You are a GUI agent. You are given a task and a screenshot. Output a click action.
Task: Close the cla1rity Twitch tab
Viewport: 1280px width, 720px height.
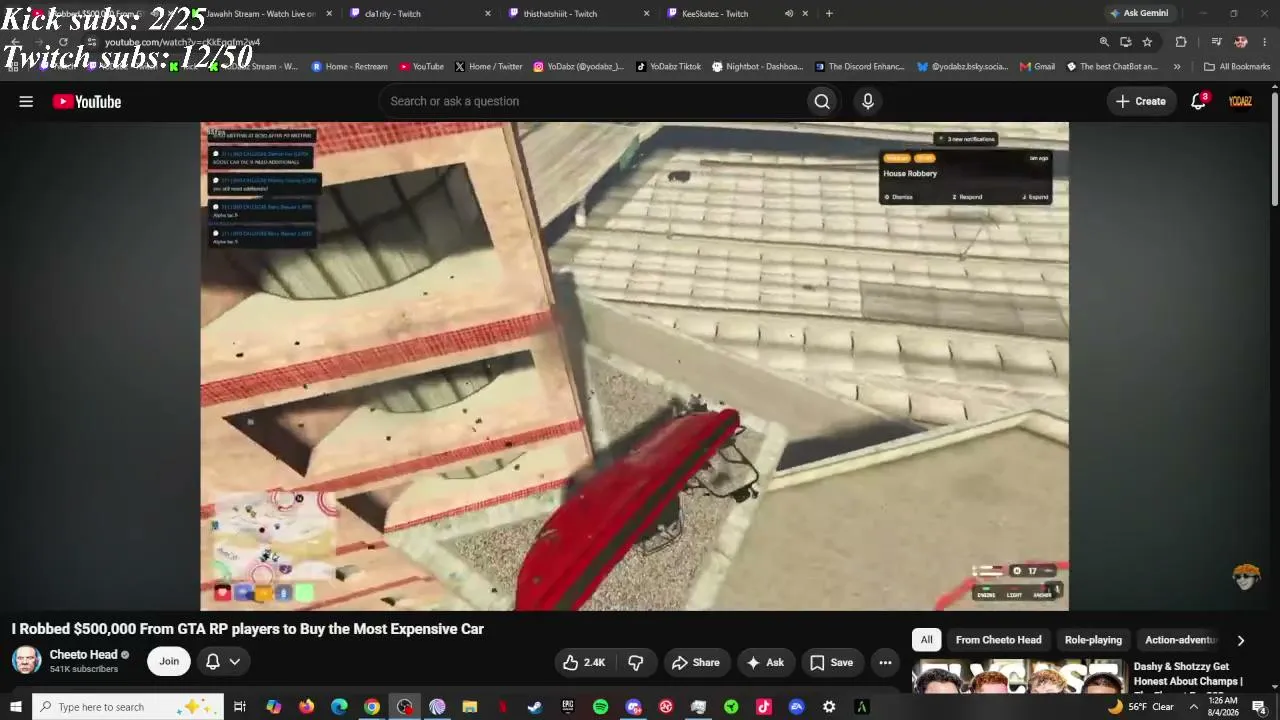pyautogui.click(x=488, y=14)
